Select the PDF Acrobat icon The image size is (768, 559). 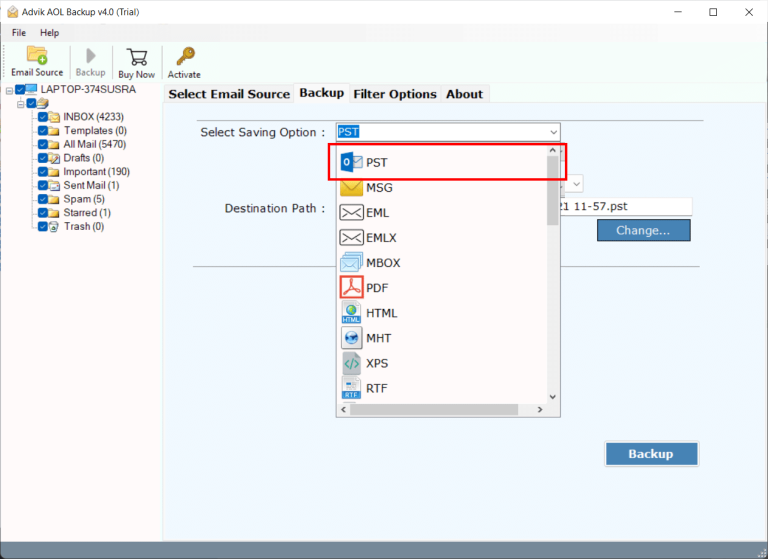click(x=351, y=288)
